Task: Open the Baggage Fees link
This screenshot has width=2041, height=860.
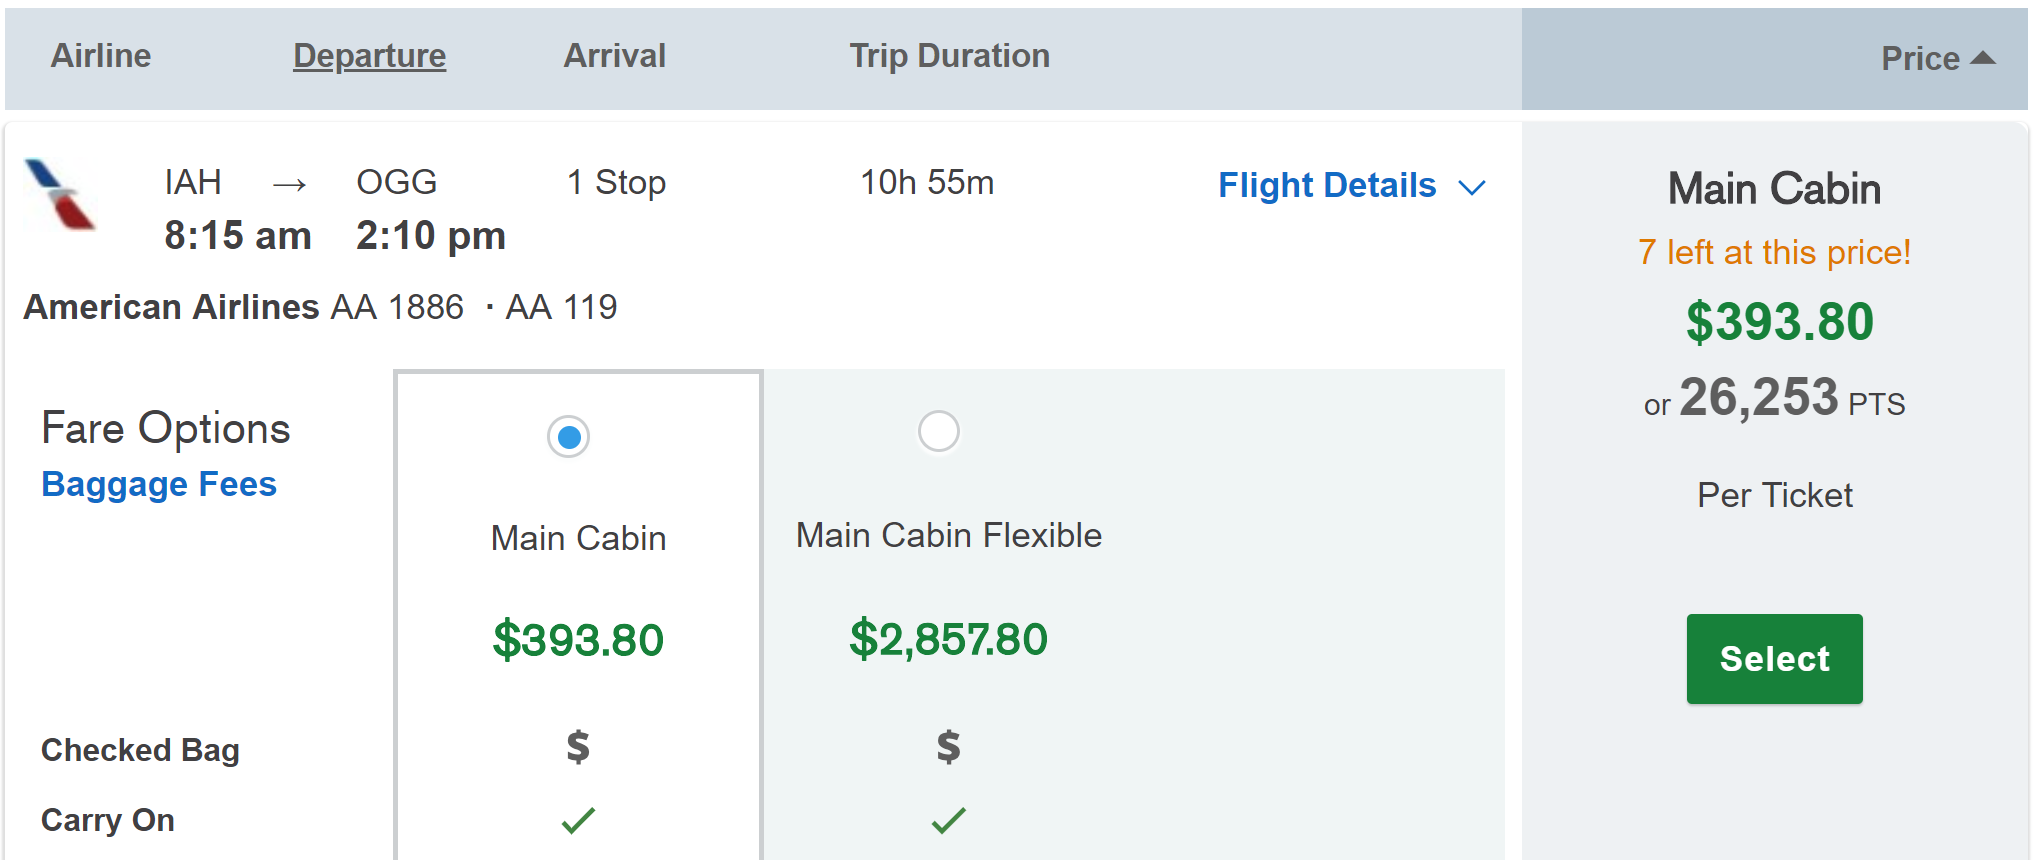Action: click(159, 484)
